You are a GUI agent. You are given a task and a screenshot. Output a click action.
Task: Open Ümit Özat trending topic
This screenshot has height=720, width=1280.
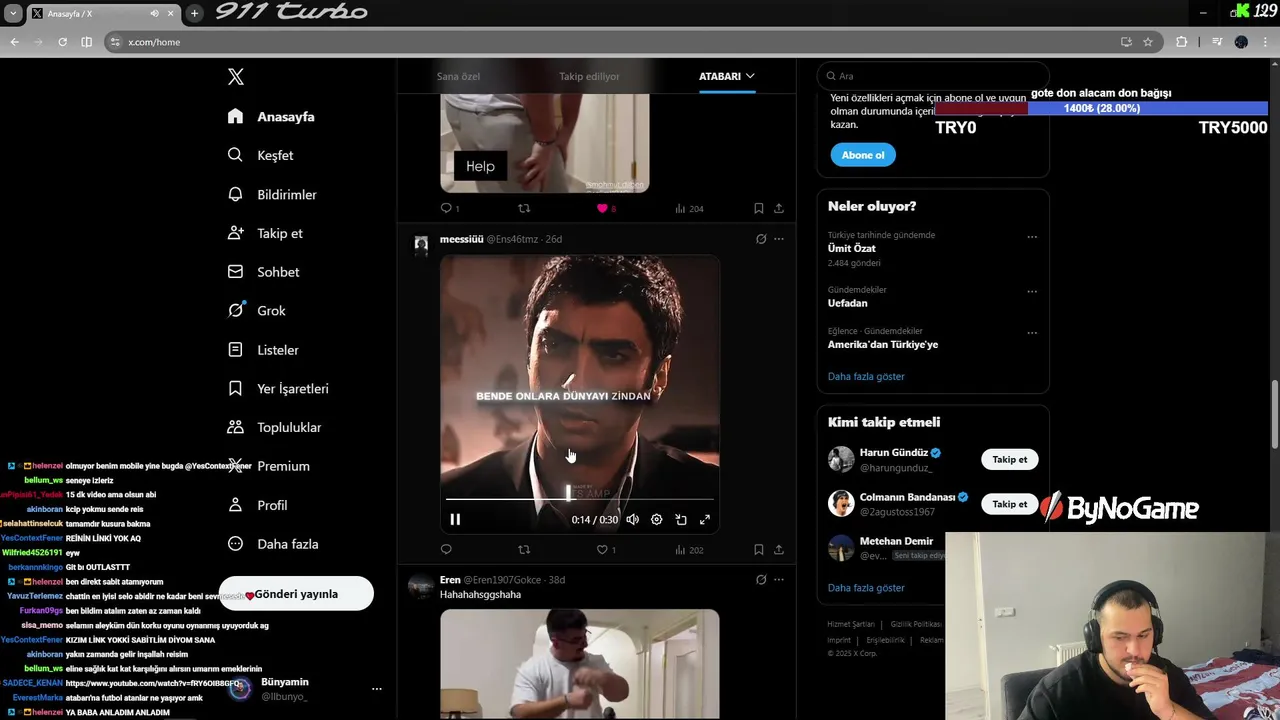click(852, 248)
